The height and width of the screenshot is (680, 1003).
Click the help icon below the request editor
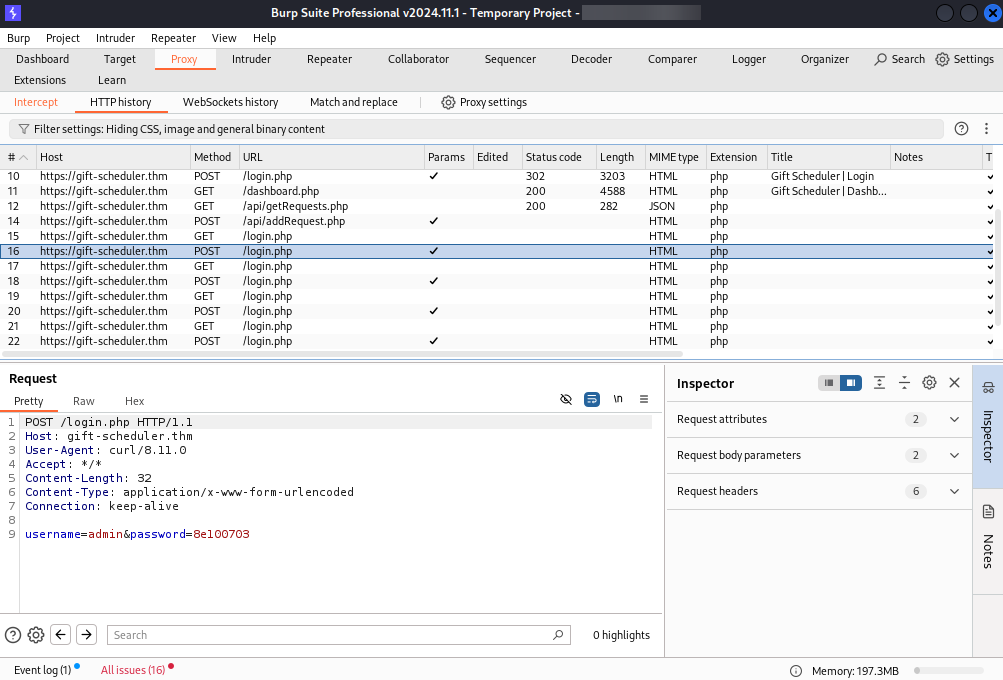(x=13, y=635)
